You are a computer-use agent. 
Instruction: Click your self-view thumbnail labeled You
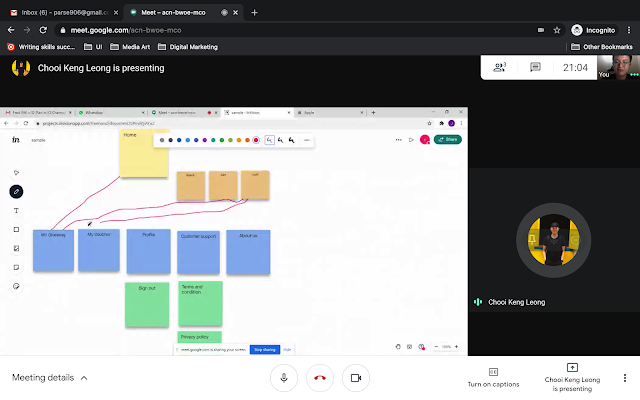618,67
